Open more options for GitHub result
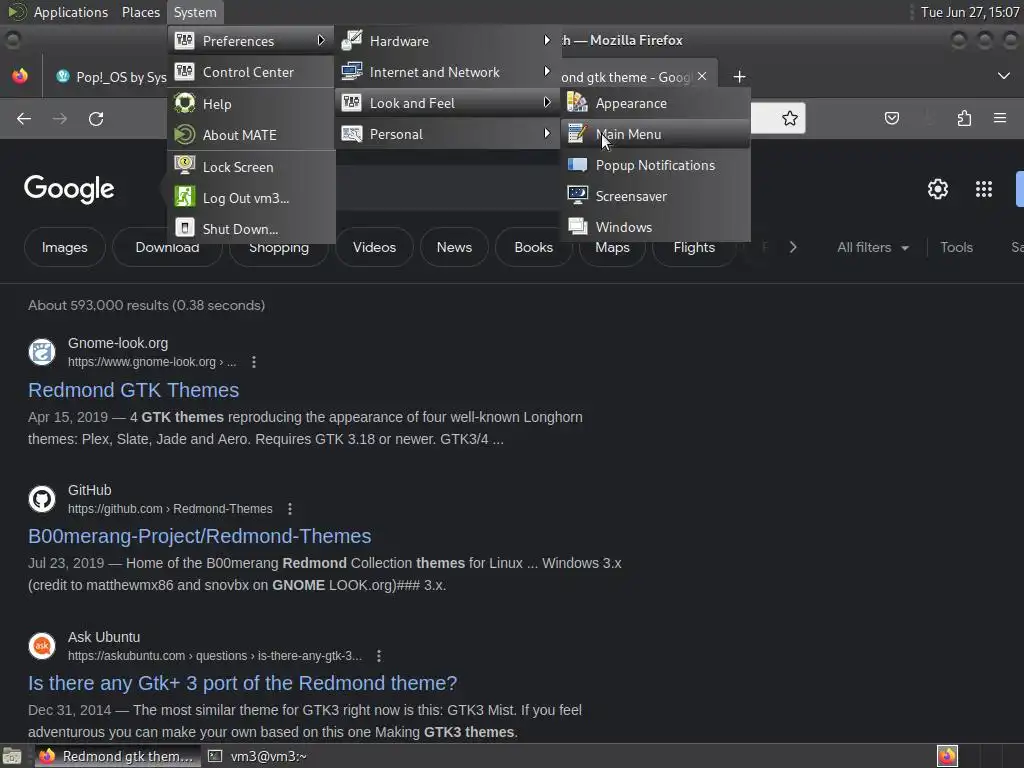This screenshot has height=768, width=1024. (x=290, y=509)
